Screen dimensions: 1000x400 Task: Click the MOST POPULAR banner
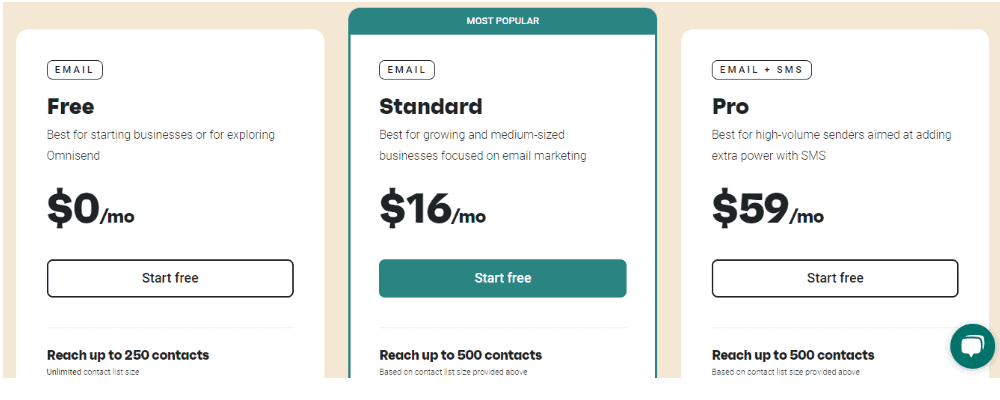(503, 21)
